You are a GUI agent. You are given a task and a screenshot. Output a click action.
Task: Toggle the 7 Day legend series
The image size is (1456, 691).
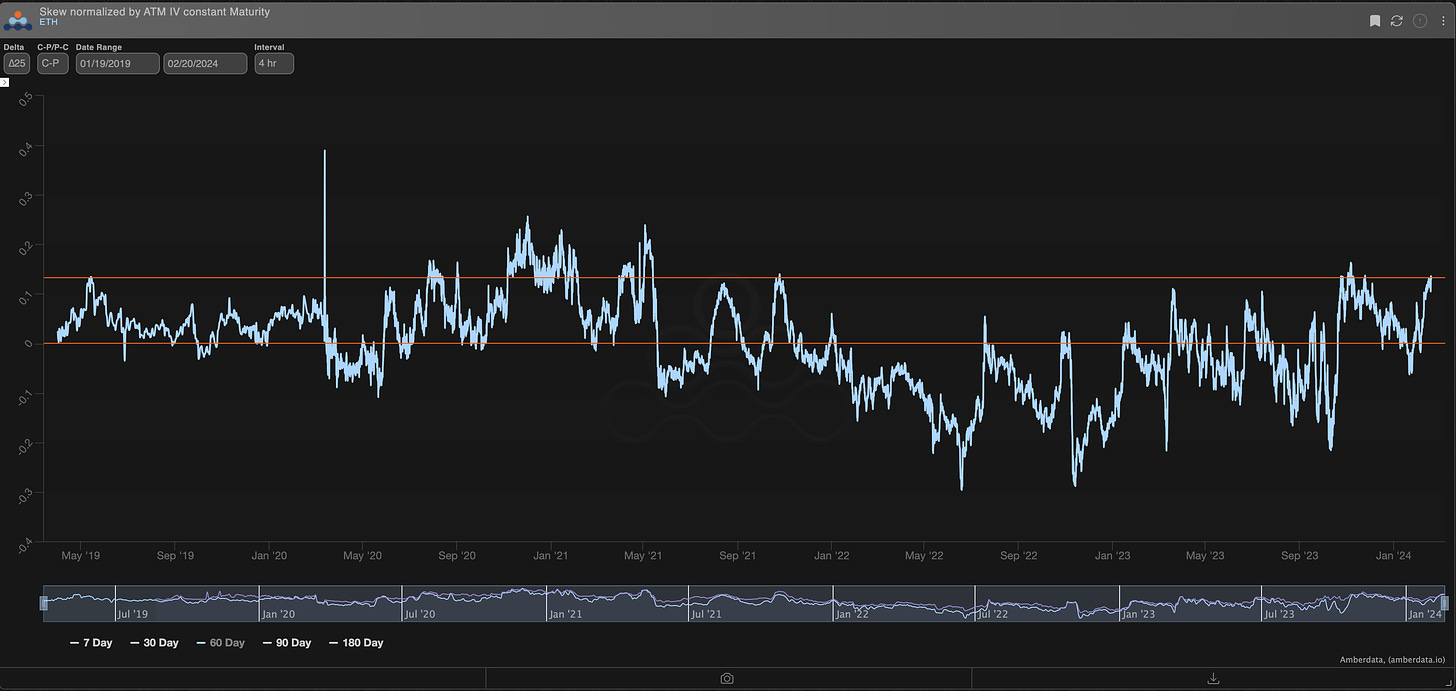(91, 643)
